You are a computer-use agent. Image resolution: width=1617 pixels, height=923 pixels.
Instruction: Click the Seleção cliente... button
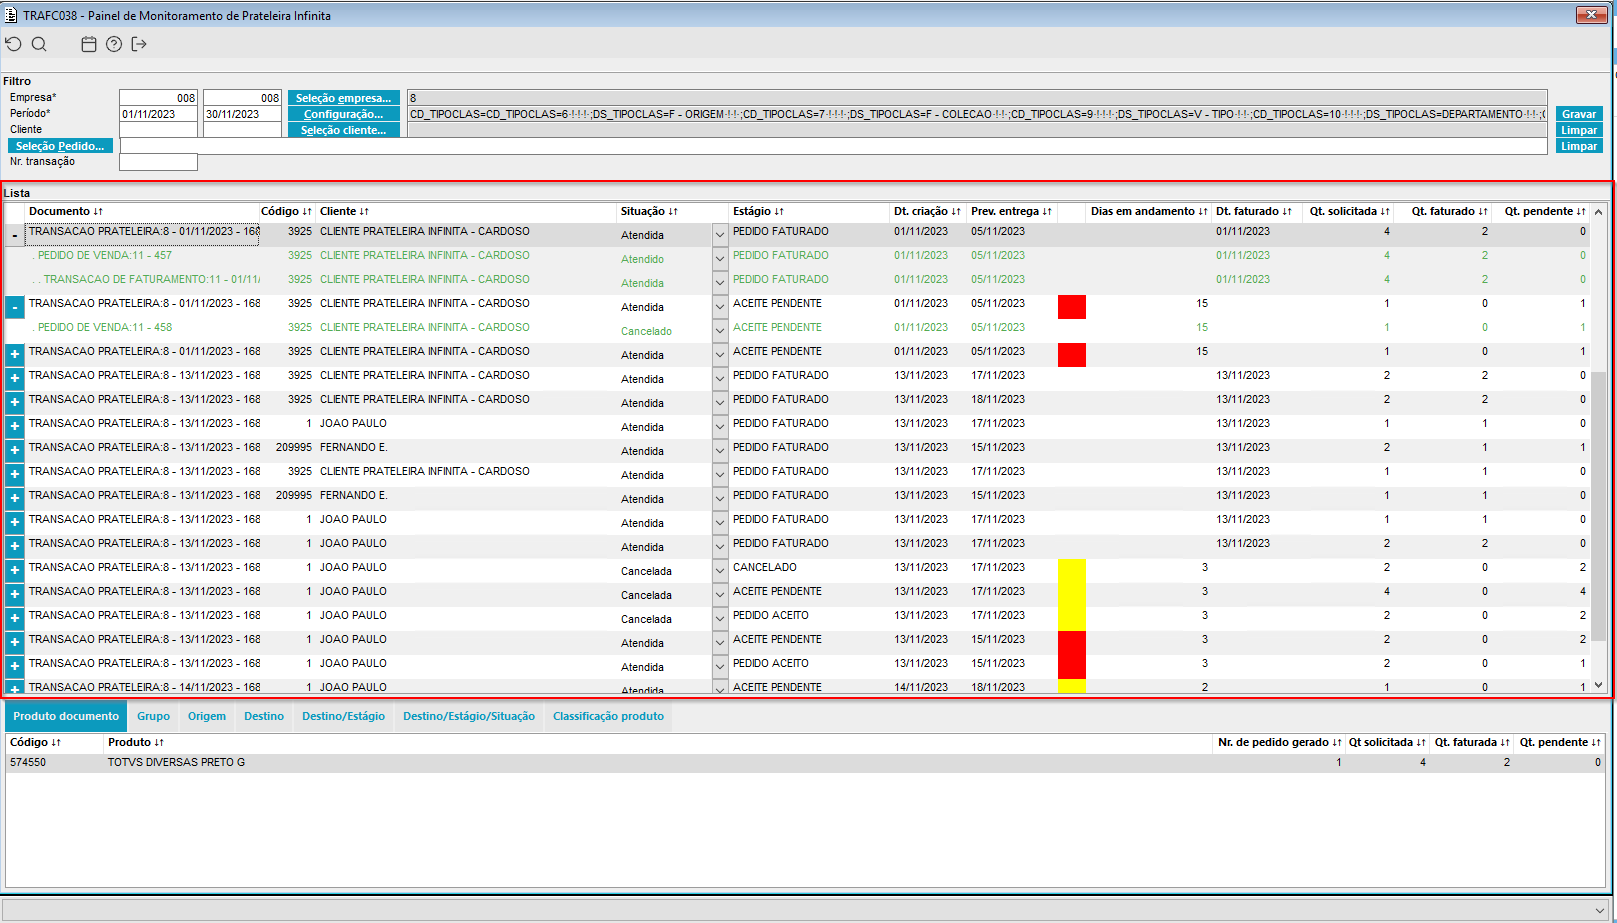tap(344, 130)
